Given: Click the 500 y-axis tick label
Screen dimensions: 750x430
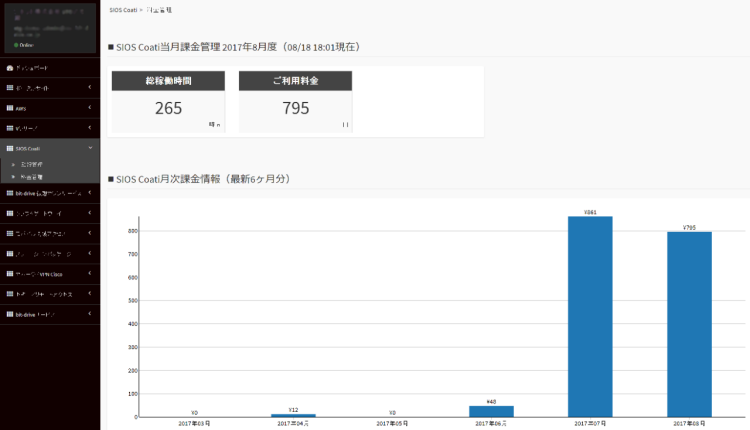Looking at the screenshot, I should [133, 301].
